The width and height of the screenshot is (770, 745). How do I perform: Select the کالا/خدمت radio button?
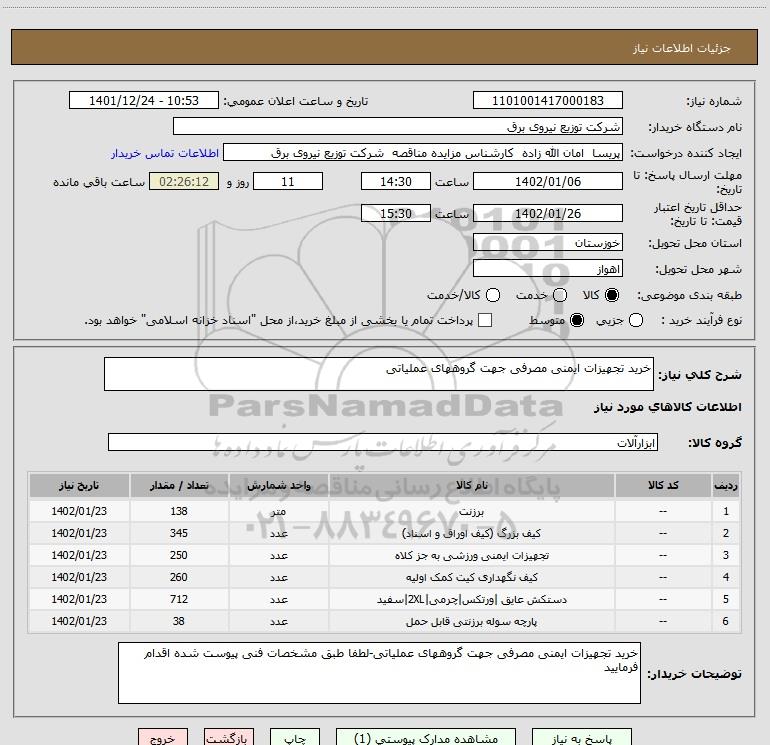pyautogui.click(x=493, y=295)
